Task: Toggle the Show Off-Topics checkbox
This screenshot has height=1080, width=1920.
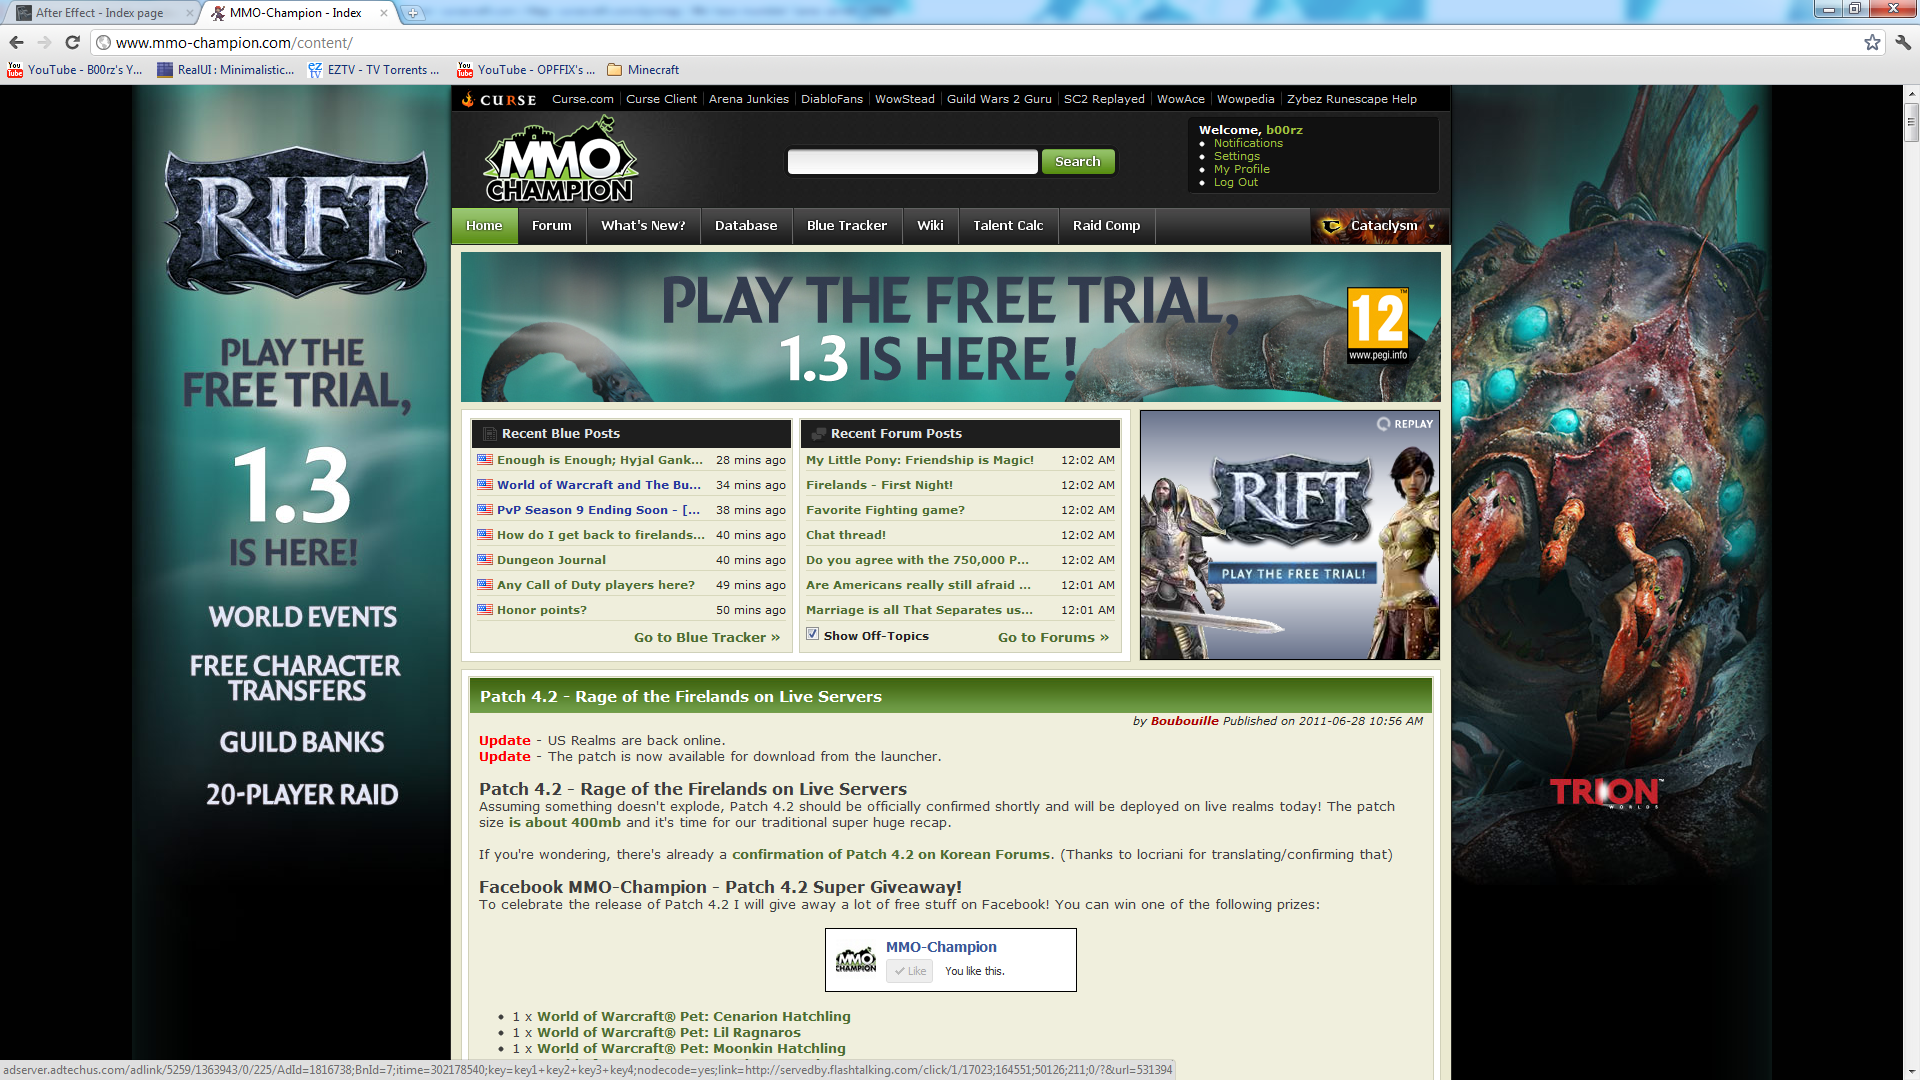Action: (813, 634)
